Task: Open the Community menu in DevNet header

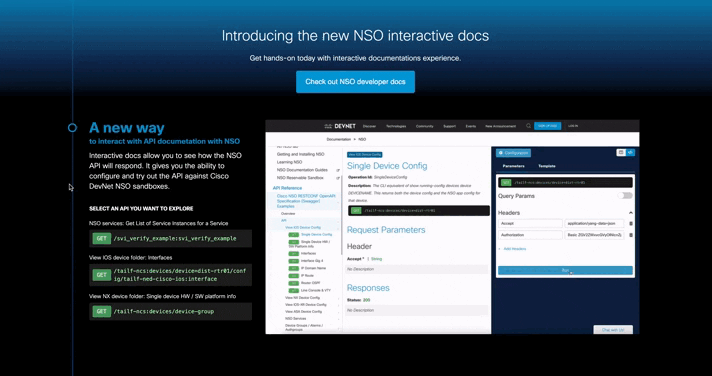Action: (425, 126)
